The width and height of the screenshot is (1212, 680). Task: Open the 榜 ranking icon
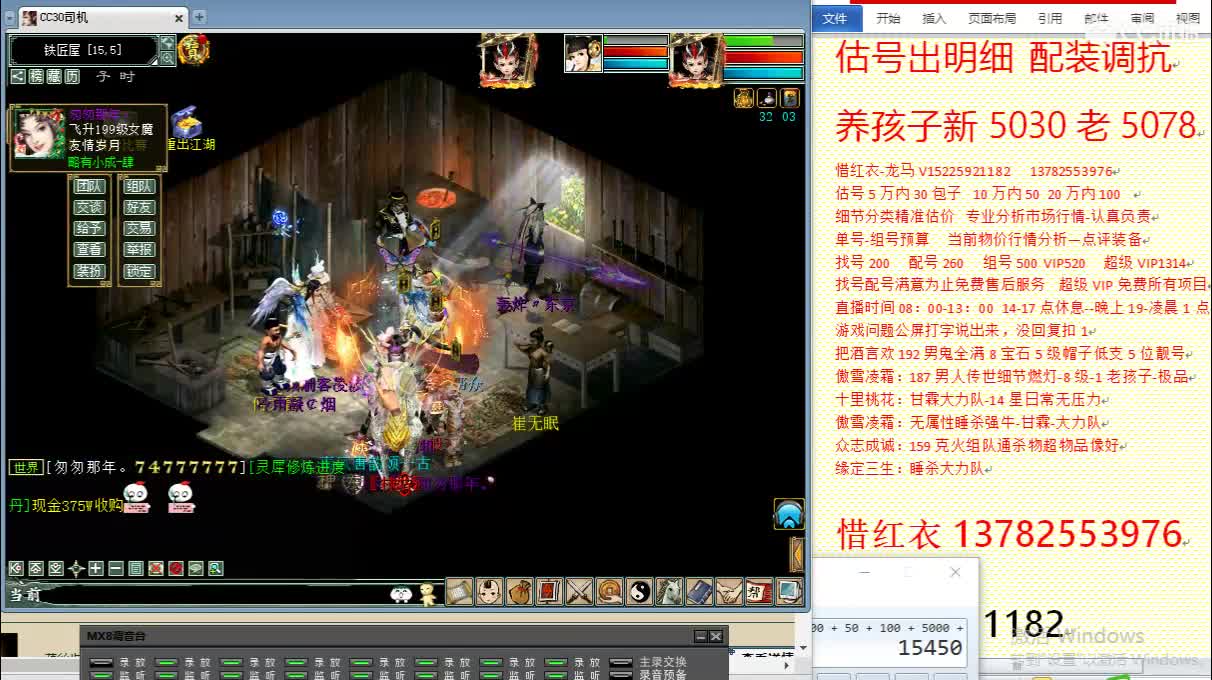36,76
